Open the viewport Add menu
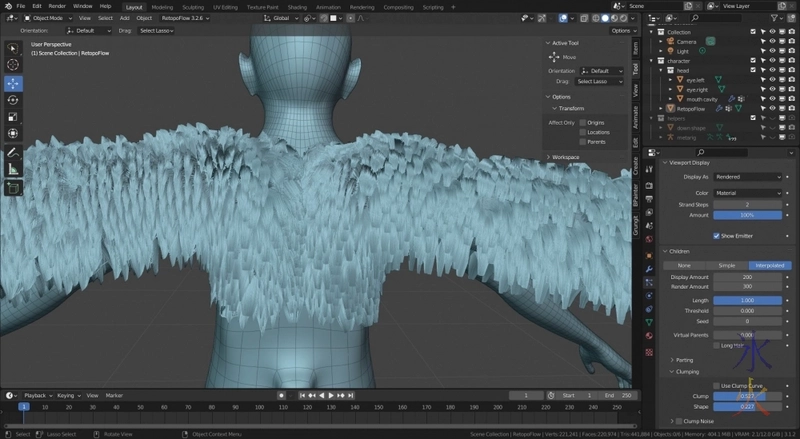800x439 pixels. tap(124, 18)
